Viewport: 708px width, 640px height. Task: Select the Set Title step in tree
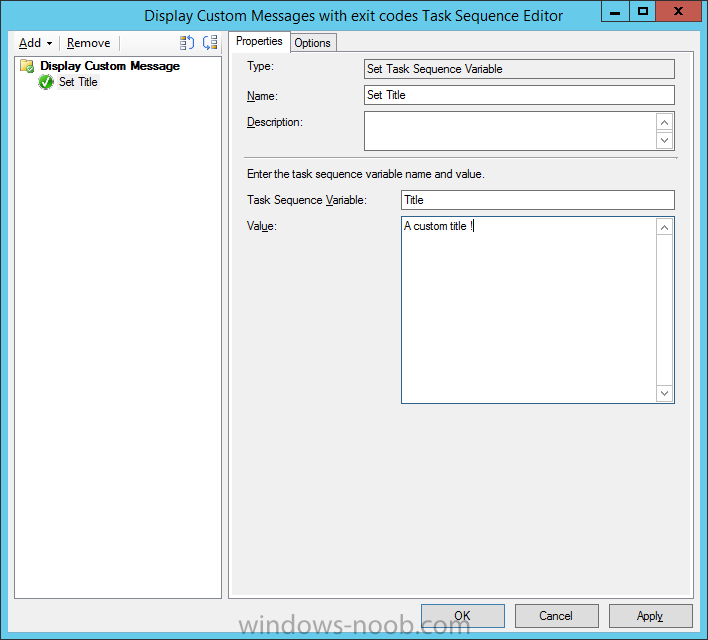point(78,82)
